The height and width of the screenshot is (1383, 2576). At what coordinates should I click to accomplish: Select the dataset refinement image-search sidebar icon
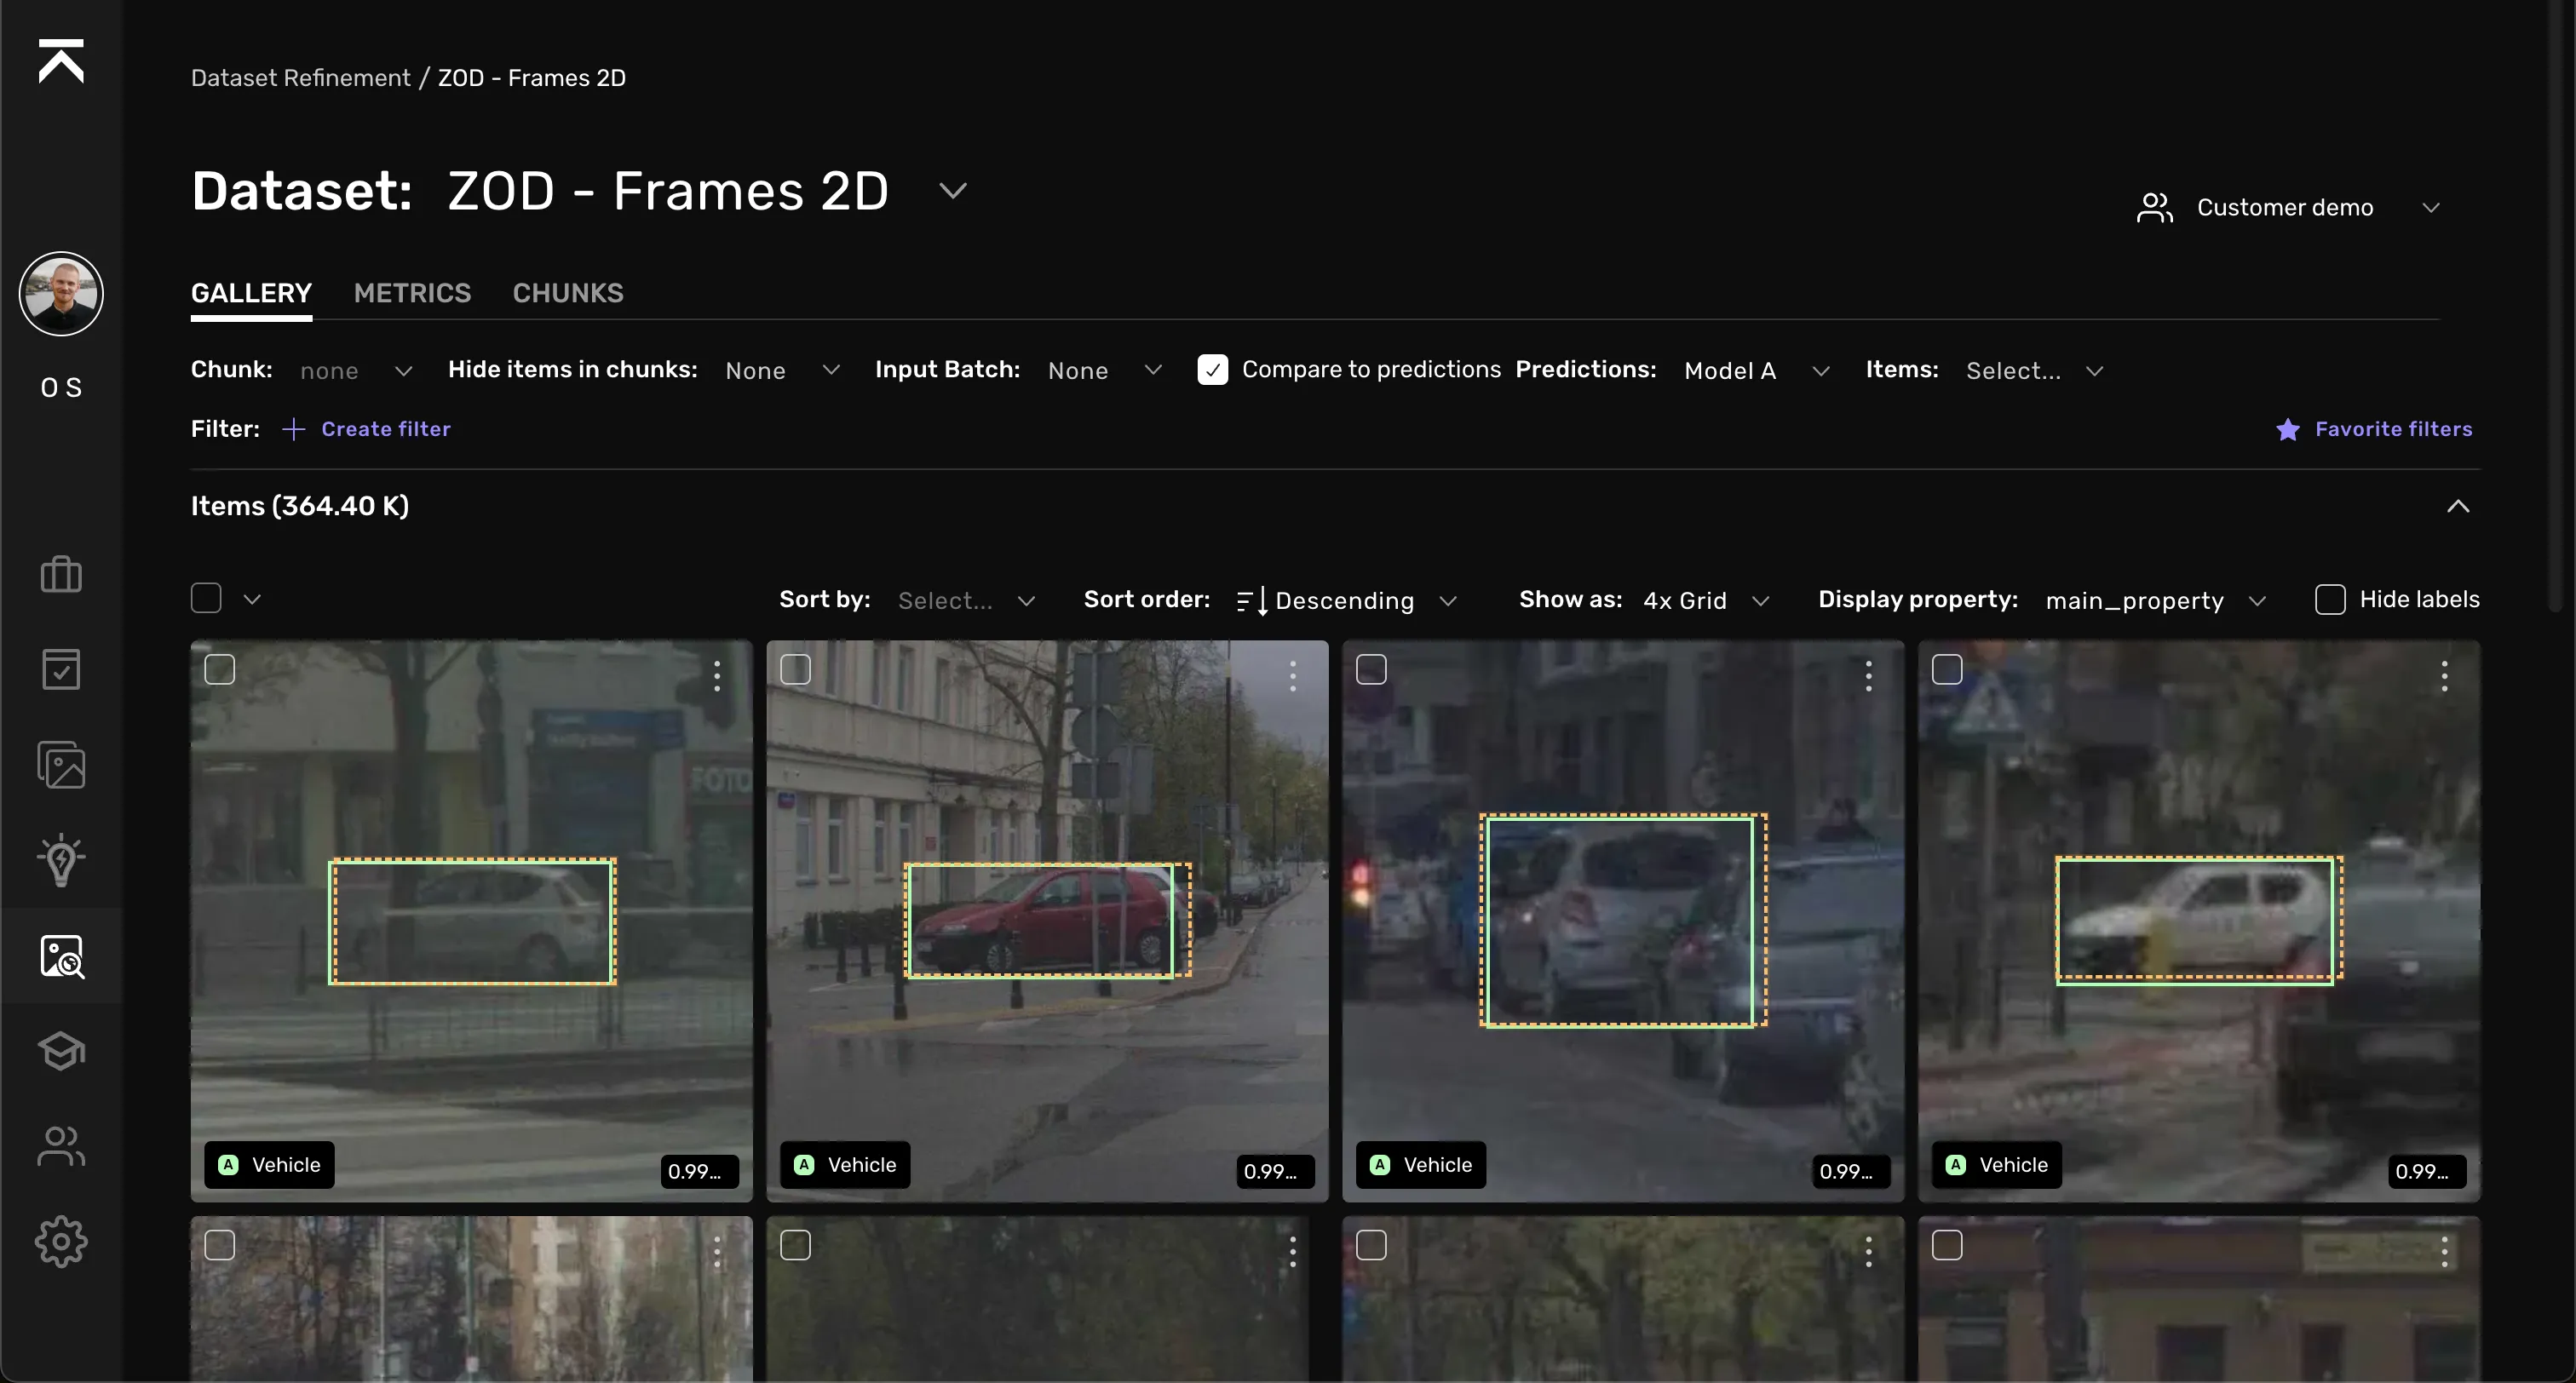coord(61,956)
